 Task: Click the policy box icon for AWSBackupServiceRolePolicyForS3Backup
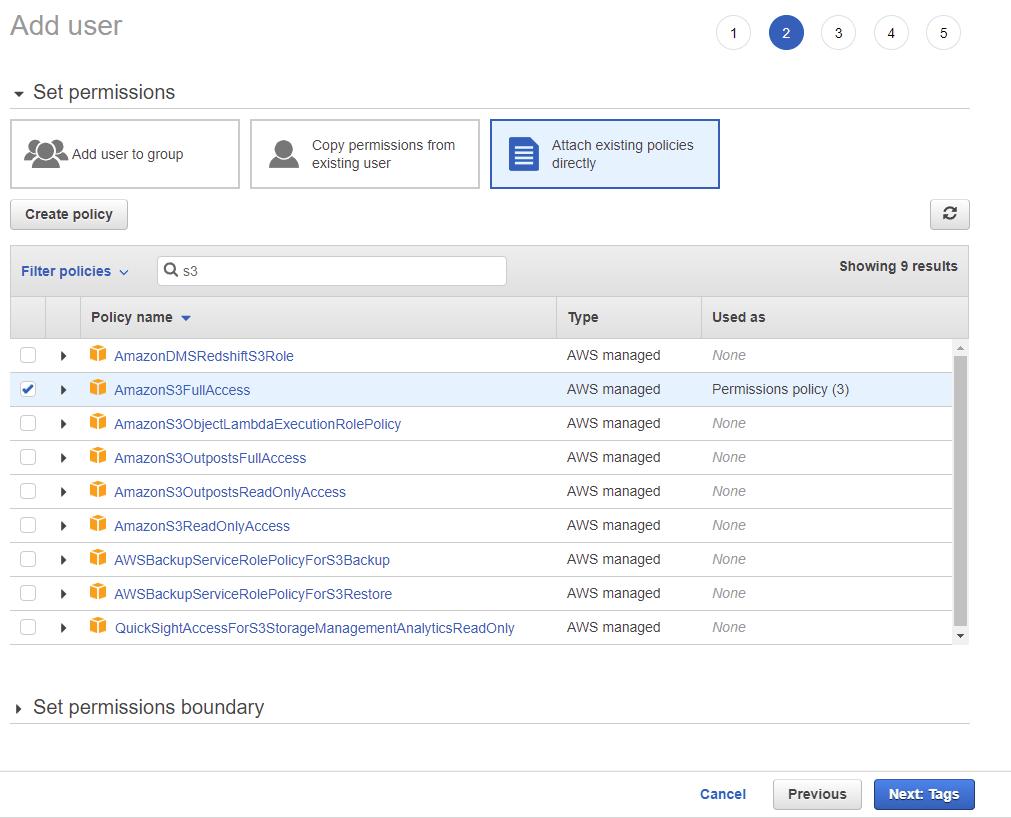[98, 558]
